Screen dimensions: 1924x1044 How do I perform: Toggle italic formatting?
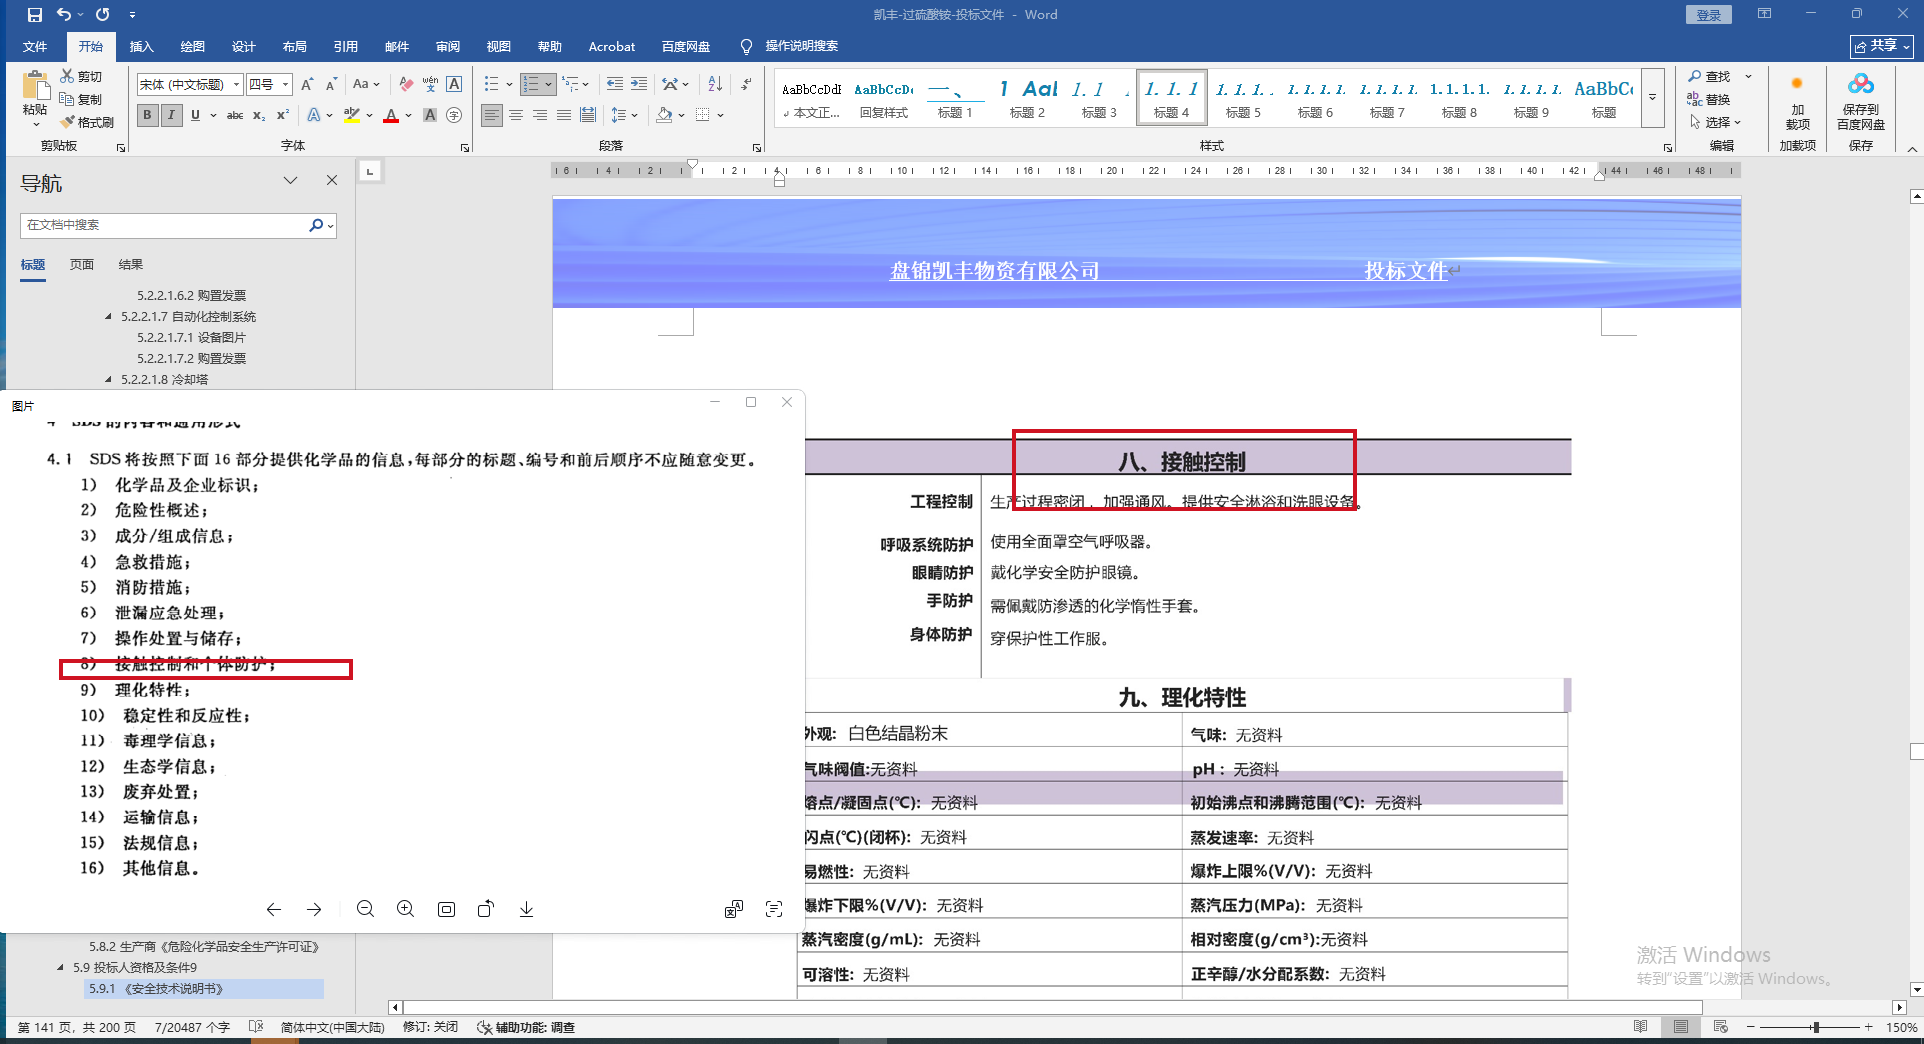pos(171,115)
